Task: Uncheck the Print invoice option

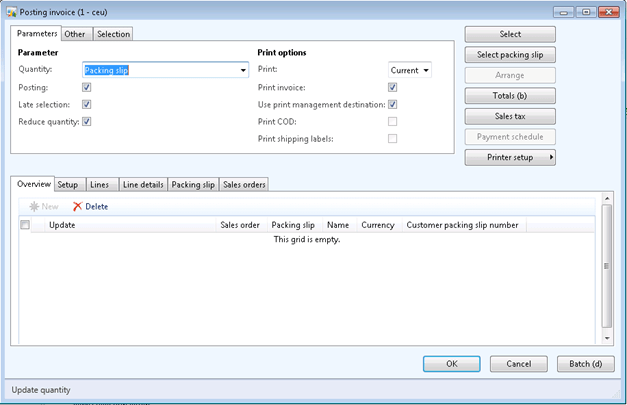Action: (393, 87)
